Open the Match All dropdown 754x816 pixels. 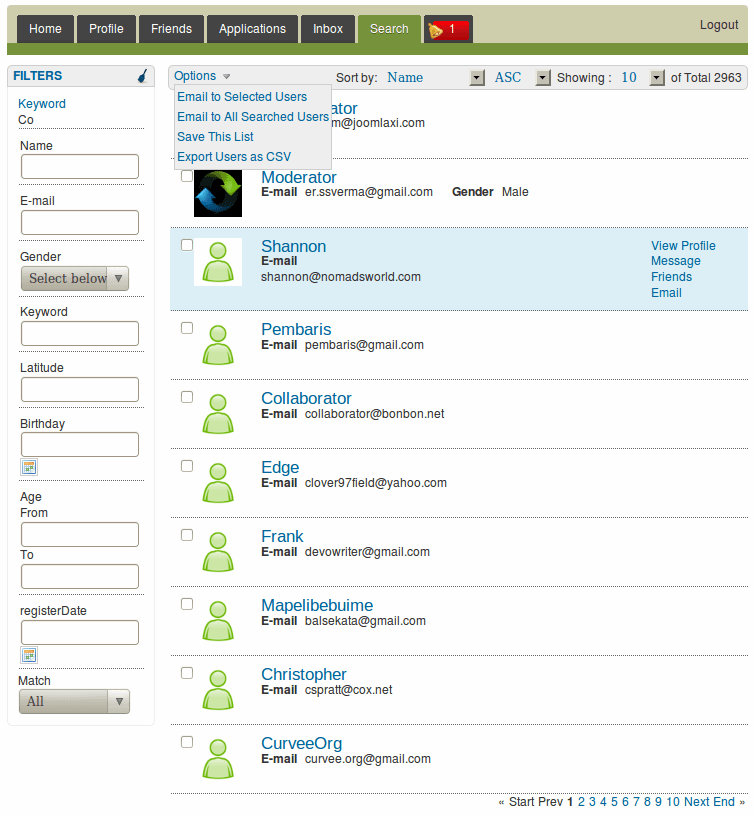(x=74, y=702)
